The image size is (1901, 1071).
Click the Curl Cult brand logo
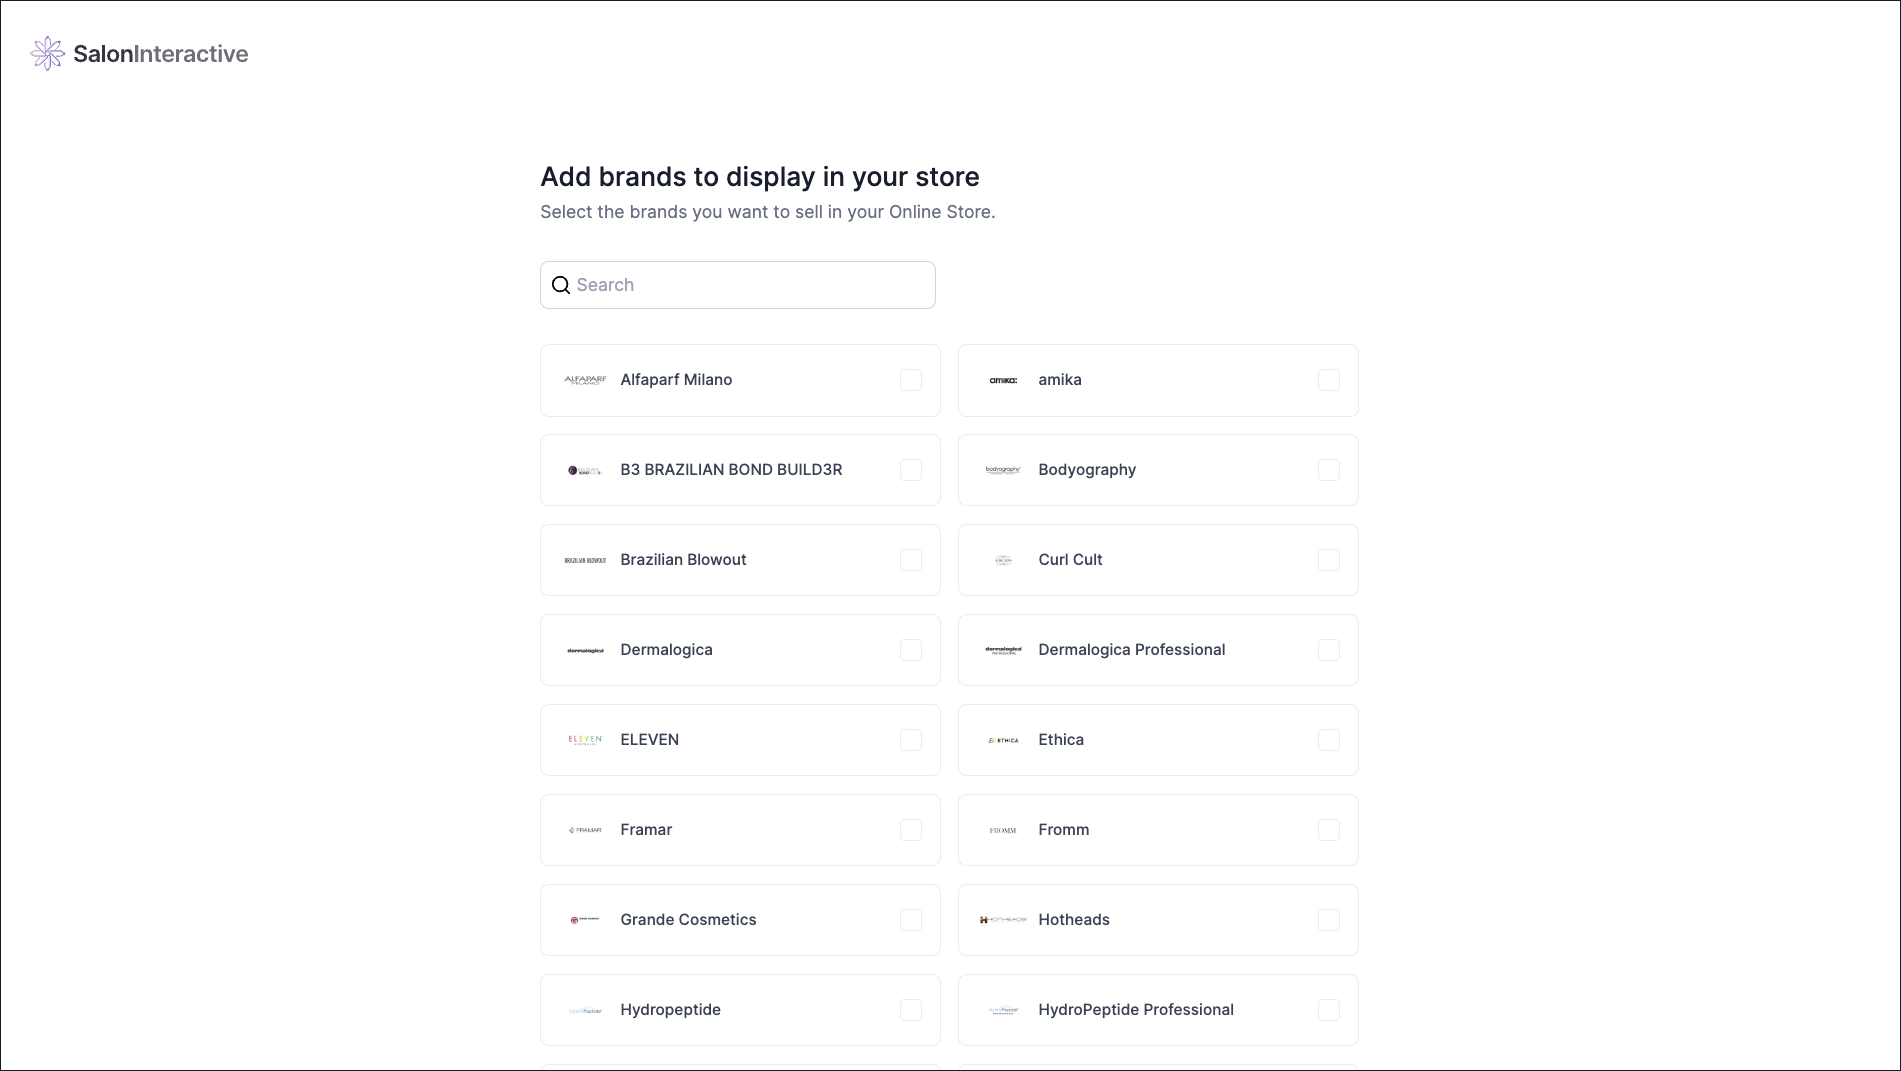[x=1002, y=560]
